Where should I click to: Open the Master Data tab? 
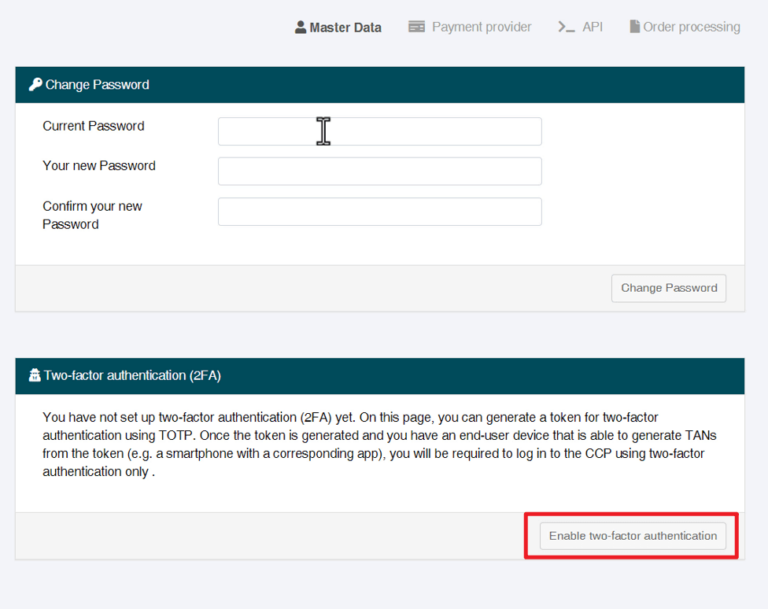pyautogui.click(x=345, y=27)
